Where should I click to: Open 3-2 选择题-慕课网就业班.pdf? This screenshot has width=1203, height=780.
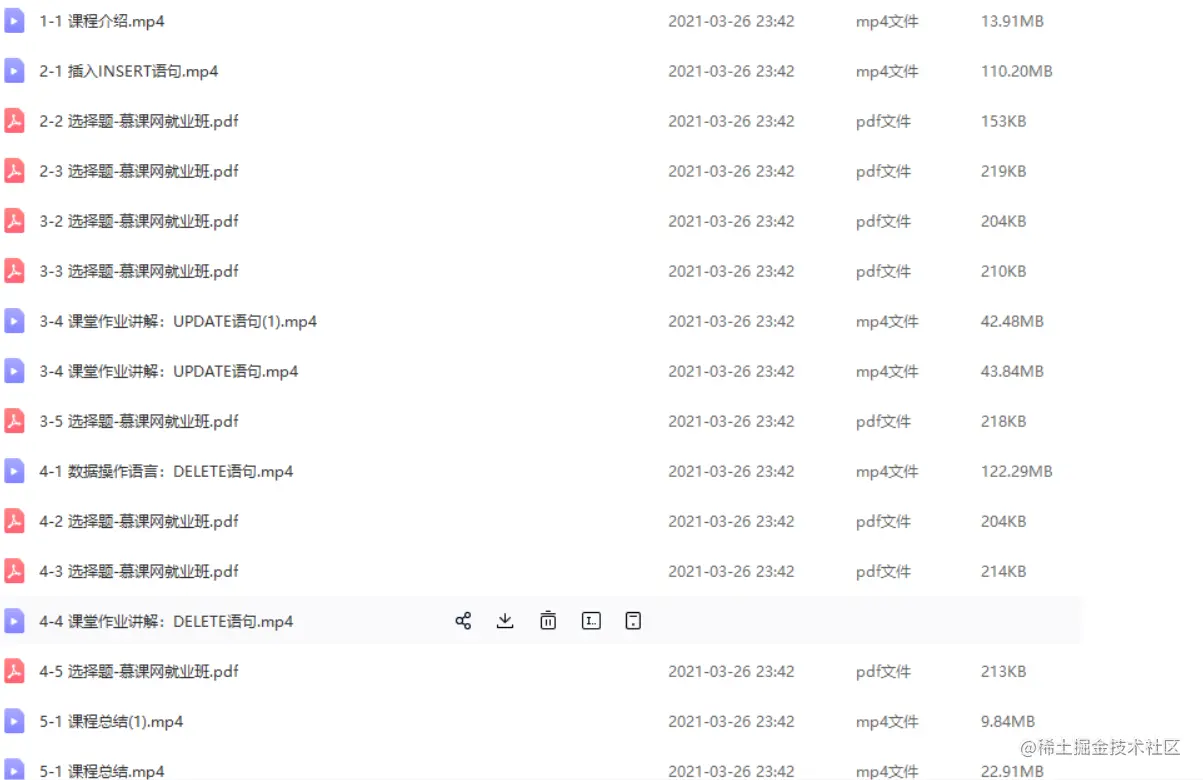coord(139,221)
